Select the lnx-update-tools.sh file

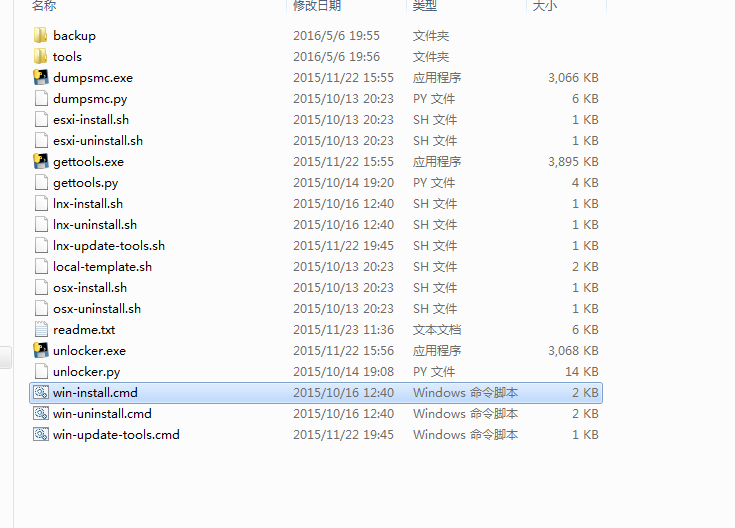109,246
